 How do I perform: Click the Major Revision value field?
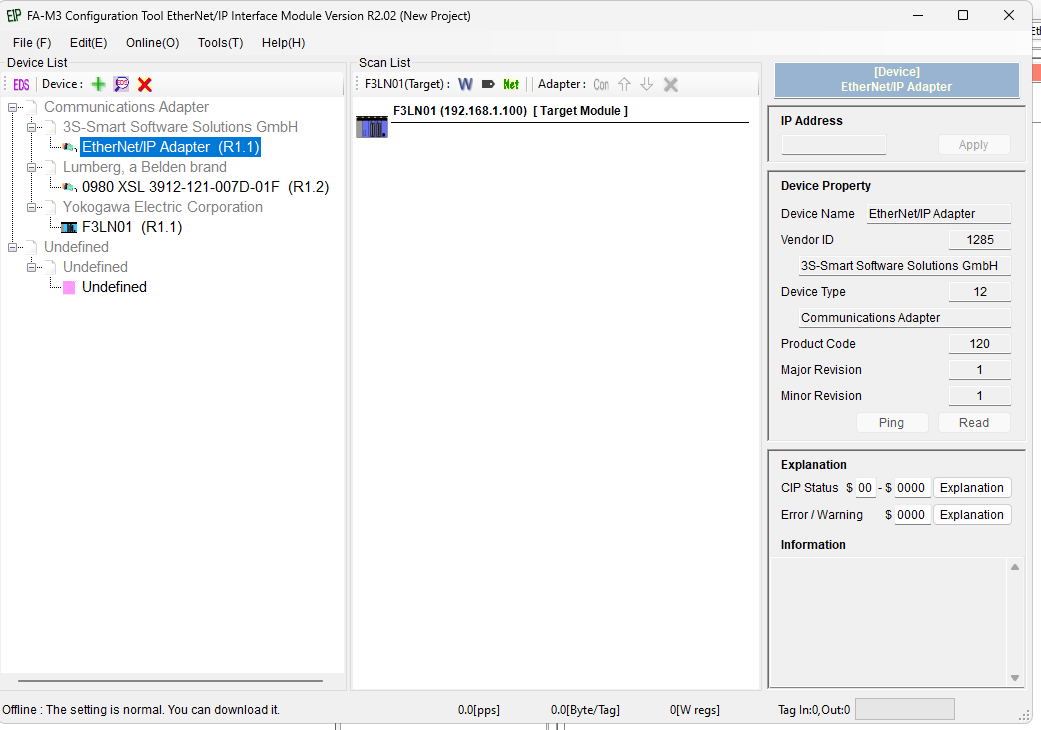[980, 370]
